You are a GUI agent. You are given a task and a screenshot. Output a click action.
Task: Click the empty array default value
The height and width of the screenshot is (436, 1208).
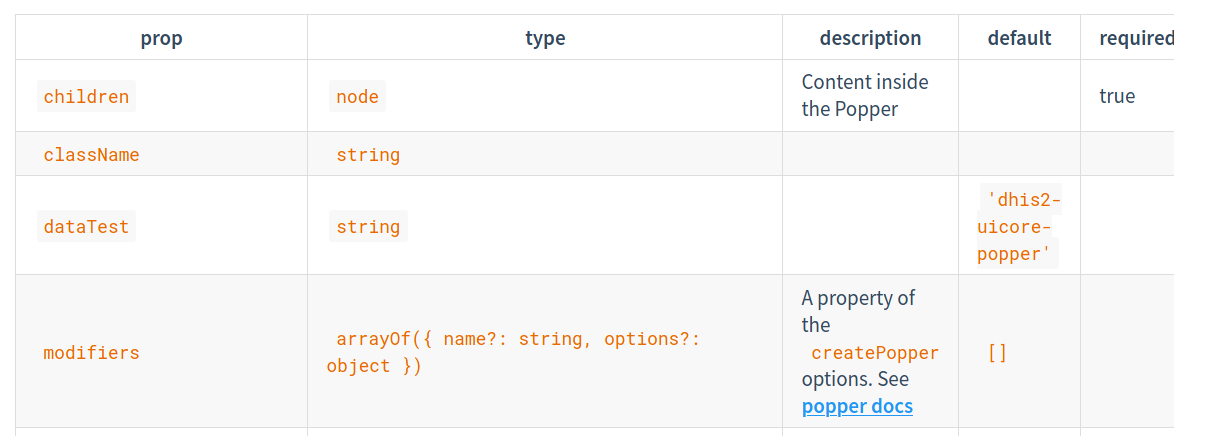pos(997,353)
